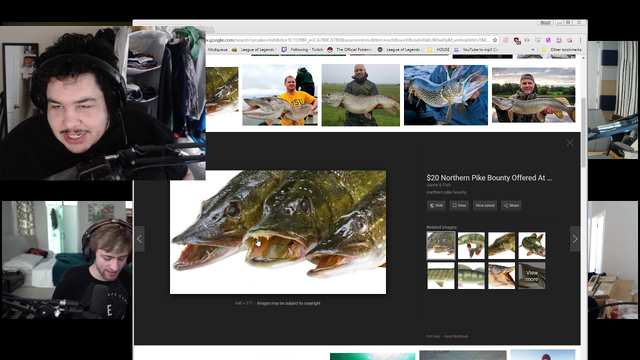Click the dark red shield extension icon
Image resolution: width=640 pixels, height=360 pixels.
(x=517, y=40)
